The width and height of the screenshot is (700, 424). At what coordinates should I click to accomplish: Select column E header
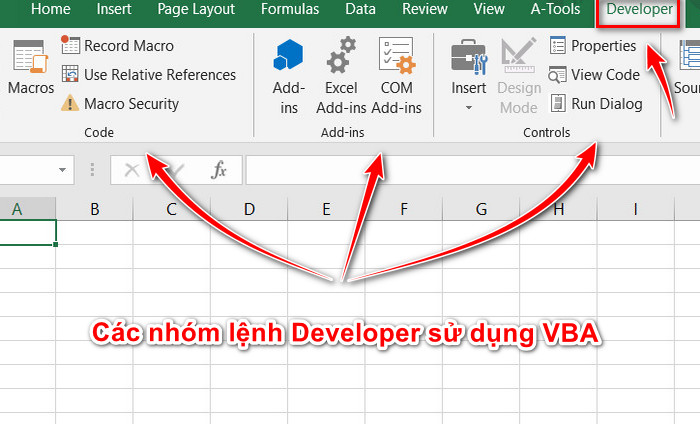click(326, 209)
